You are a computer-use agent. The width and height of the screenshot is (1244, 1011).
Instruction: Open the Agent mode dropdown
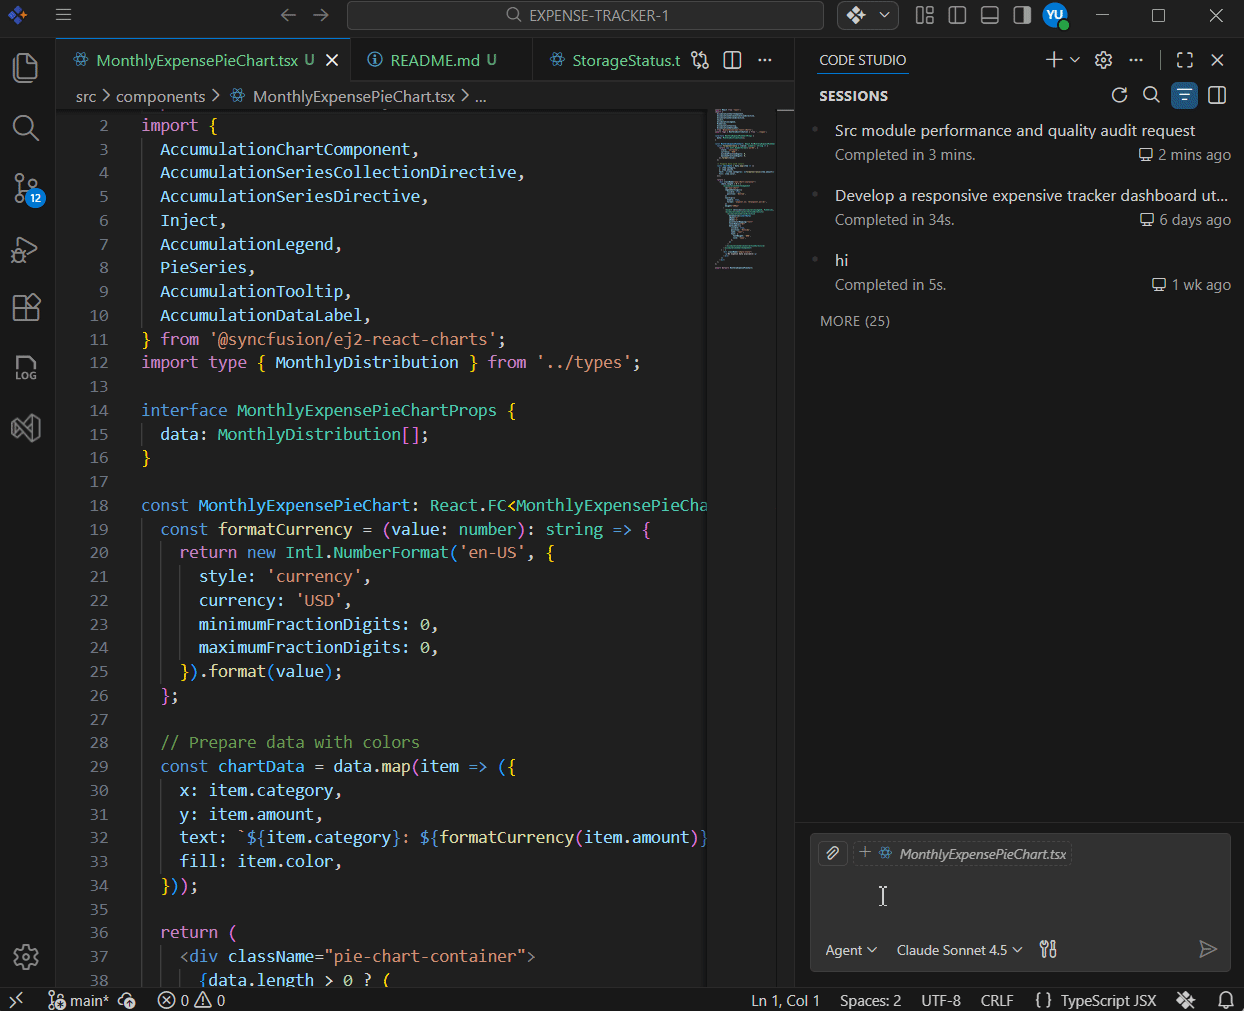(x=851, y=950)
